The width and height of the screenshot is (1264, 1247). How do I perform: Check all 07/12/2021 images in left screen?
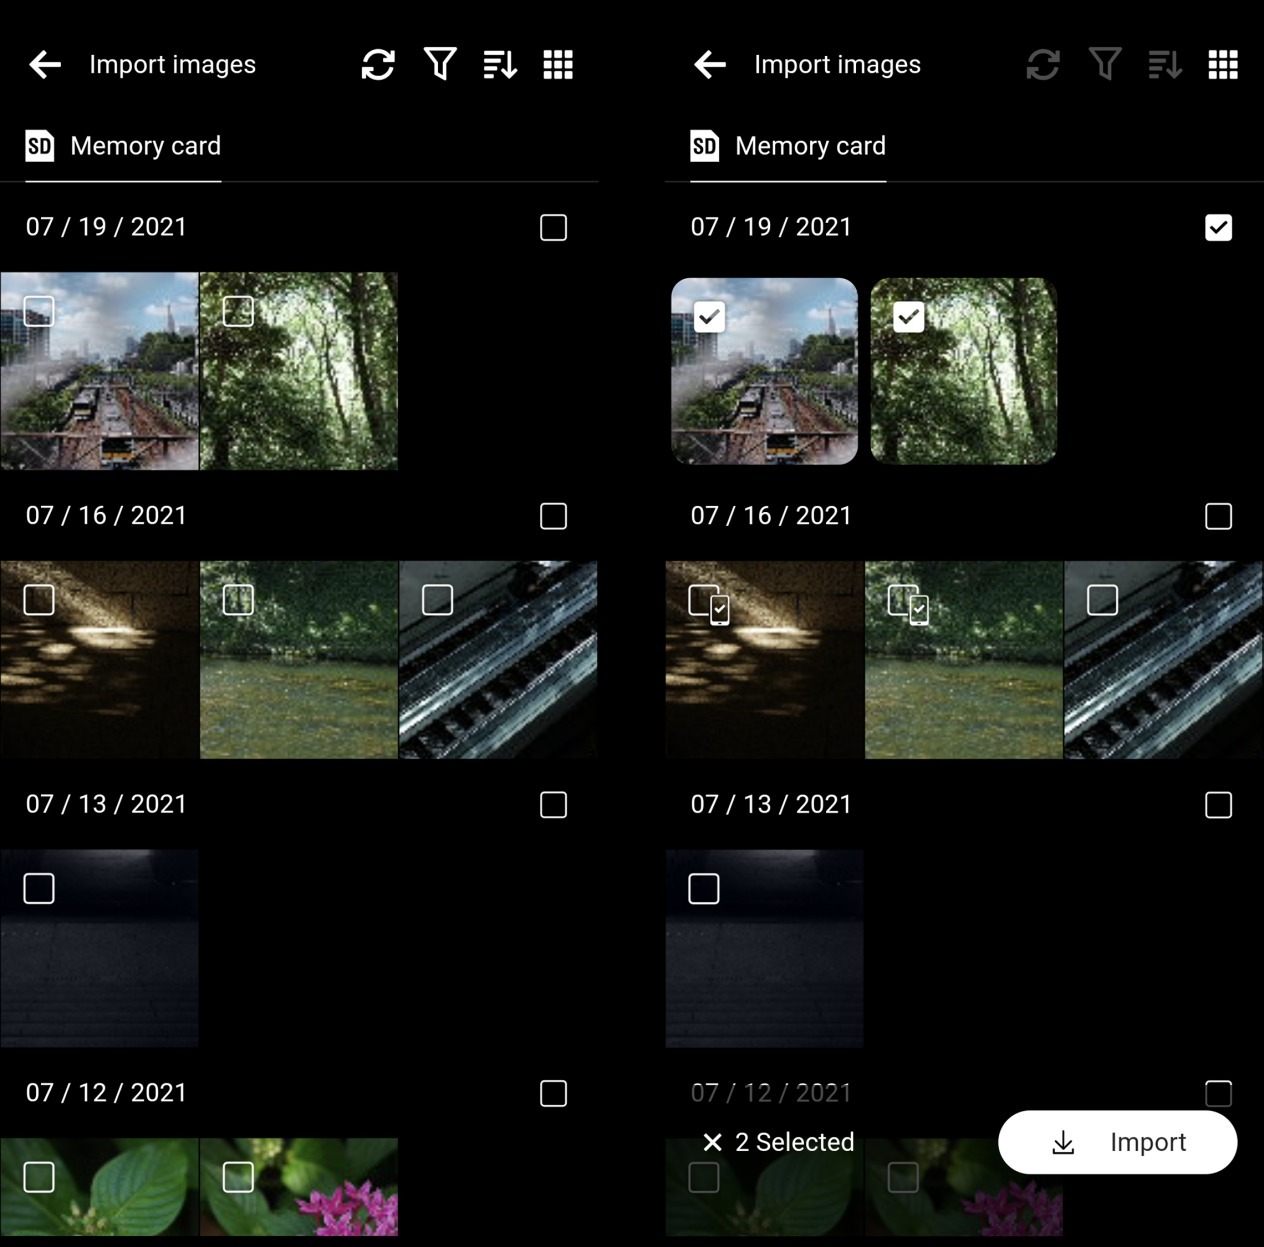553,1093
